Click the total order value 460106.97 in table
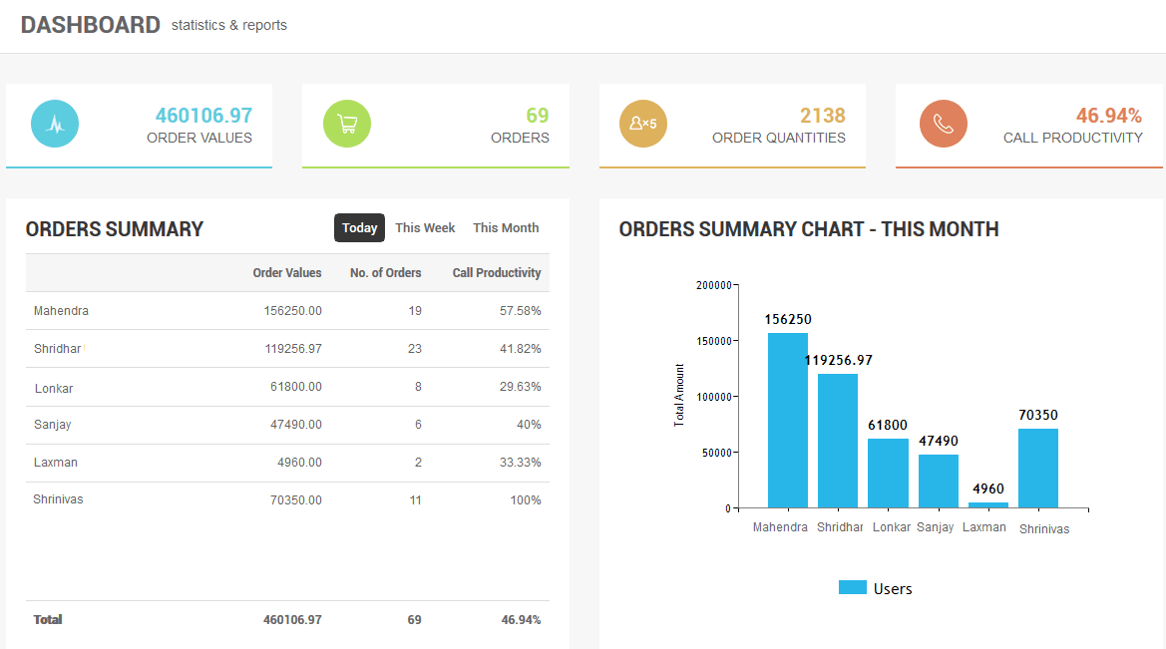1166x649 pixels. coord(292,619)
